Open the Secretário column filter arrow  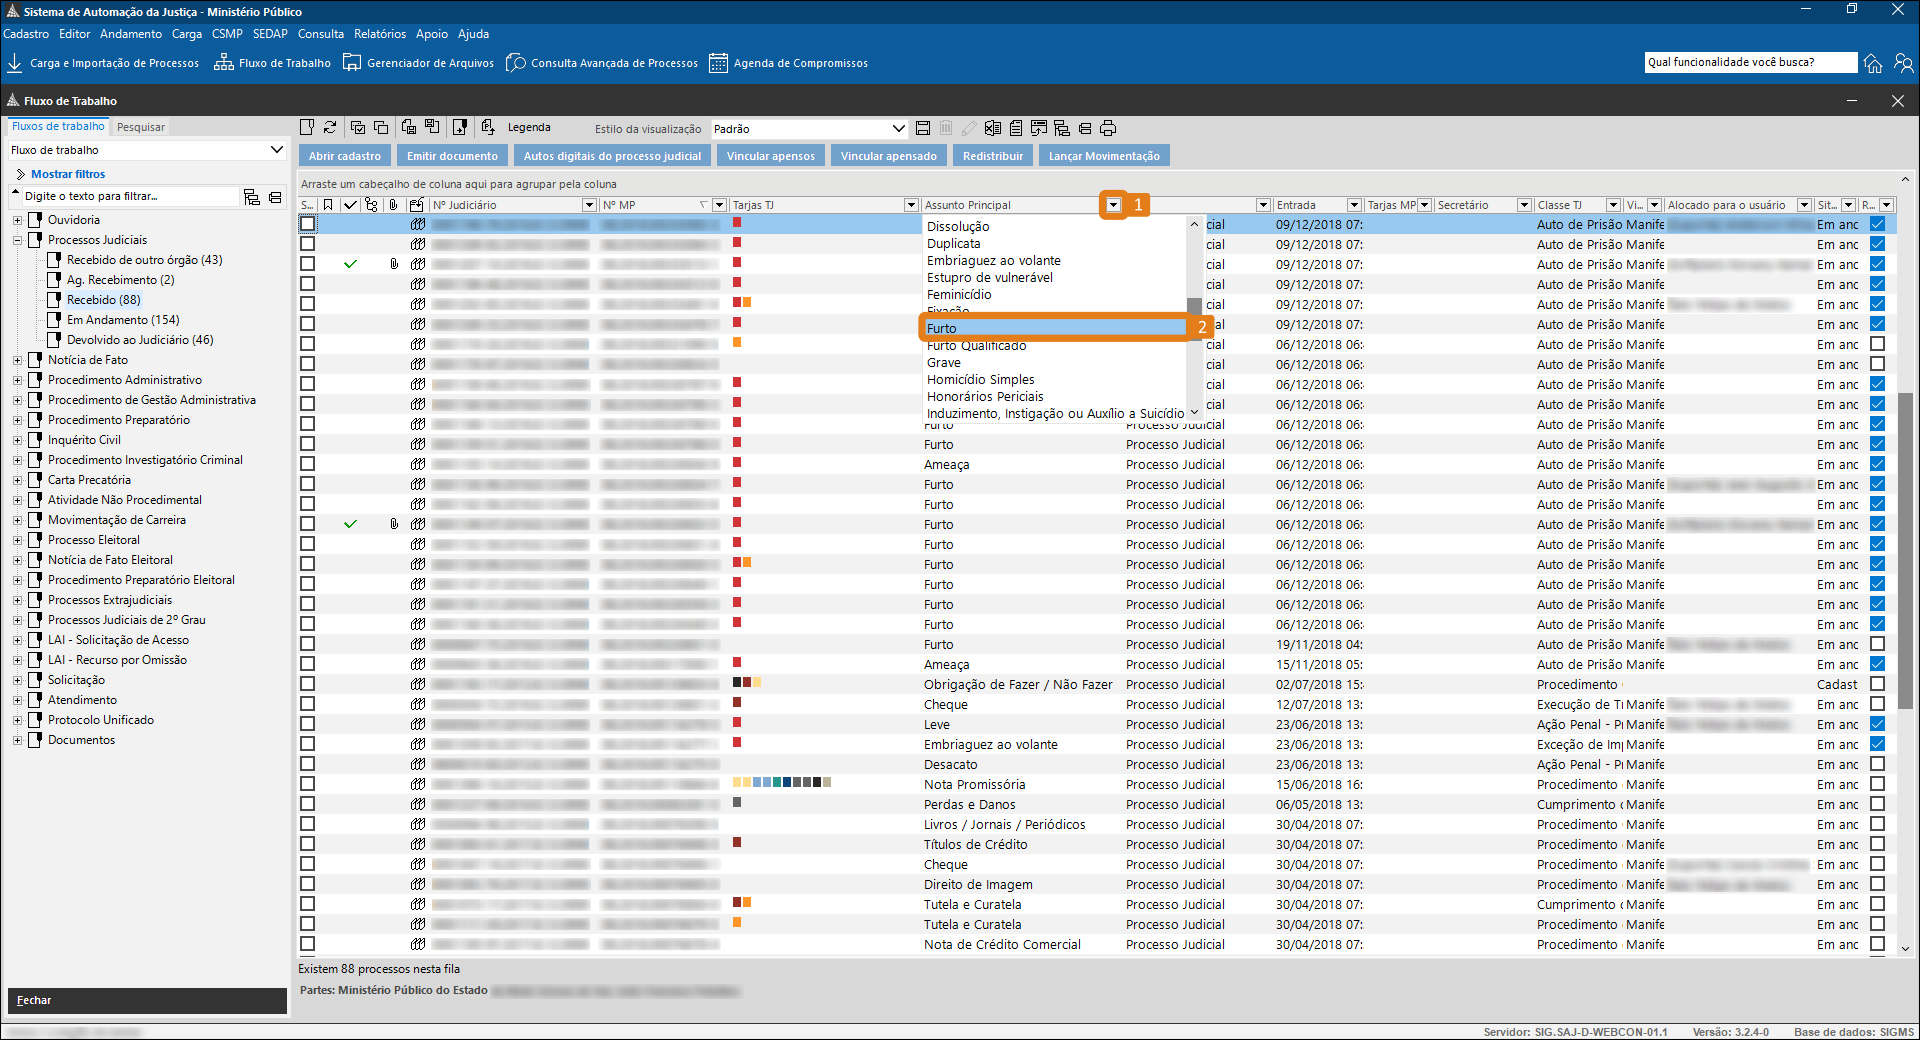pos(1524,205)
